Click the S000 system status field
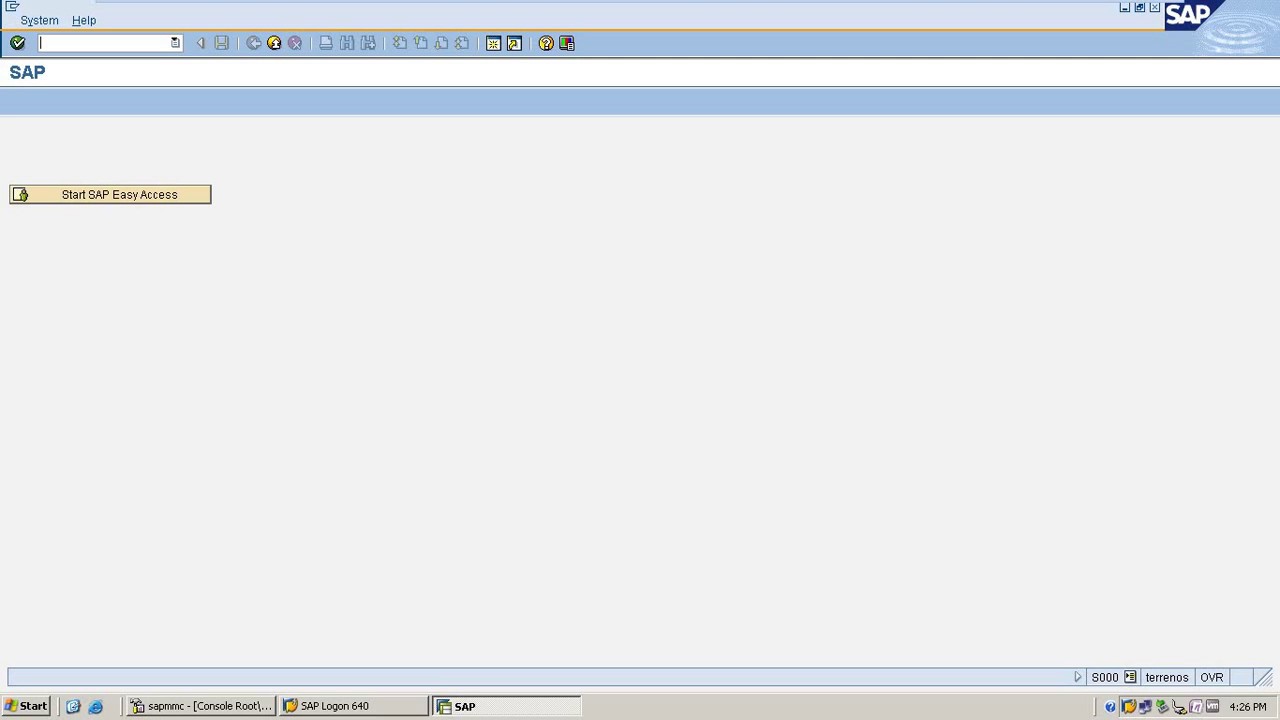This screenshot has width=1280, height=720. click(1105, 677)
